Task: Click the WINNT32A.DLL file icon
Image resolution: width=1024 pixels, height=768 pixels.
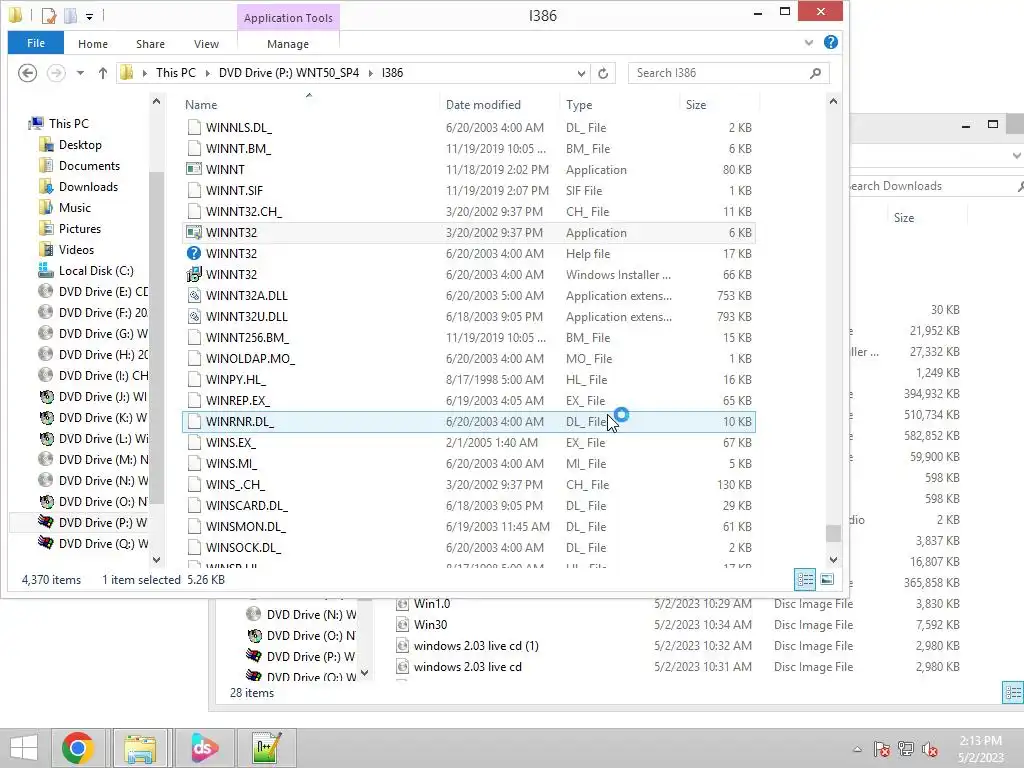Action: coord(194,295)
